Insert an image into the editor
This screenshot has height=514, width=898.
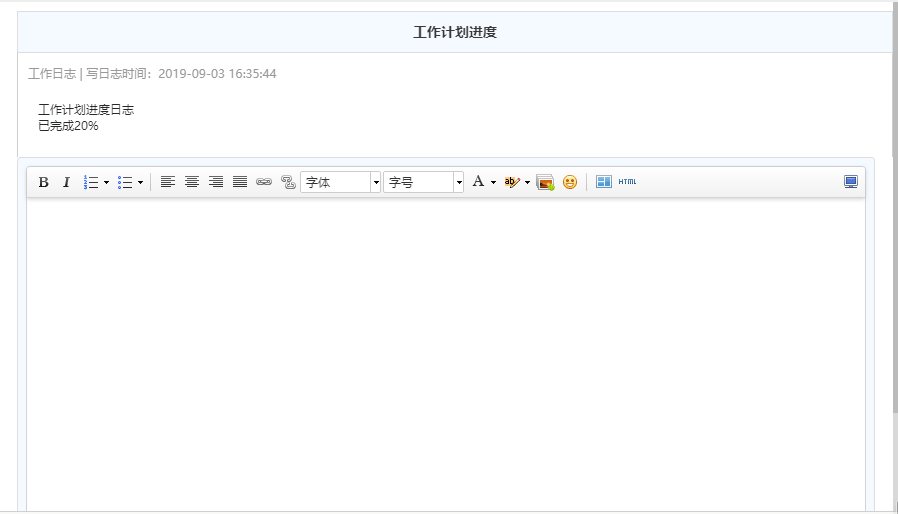[545, 182]
